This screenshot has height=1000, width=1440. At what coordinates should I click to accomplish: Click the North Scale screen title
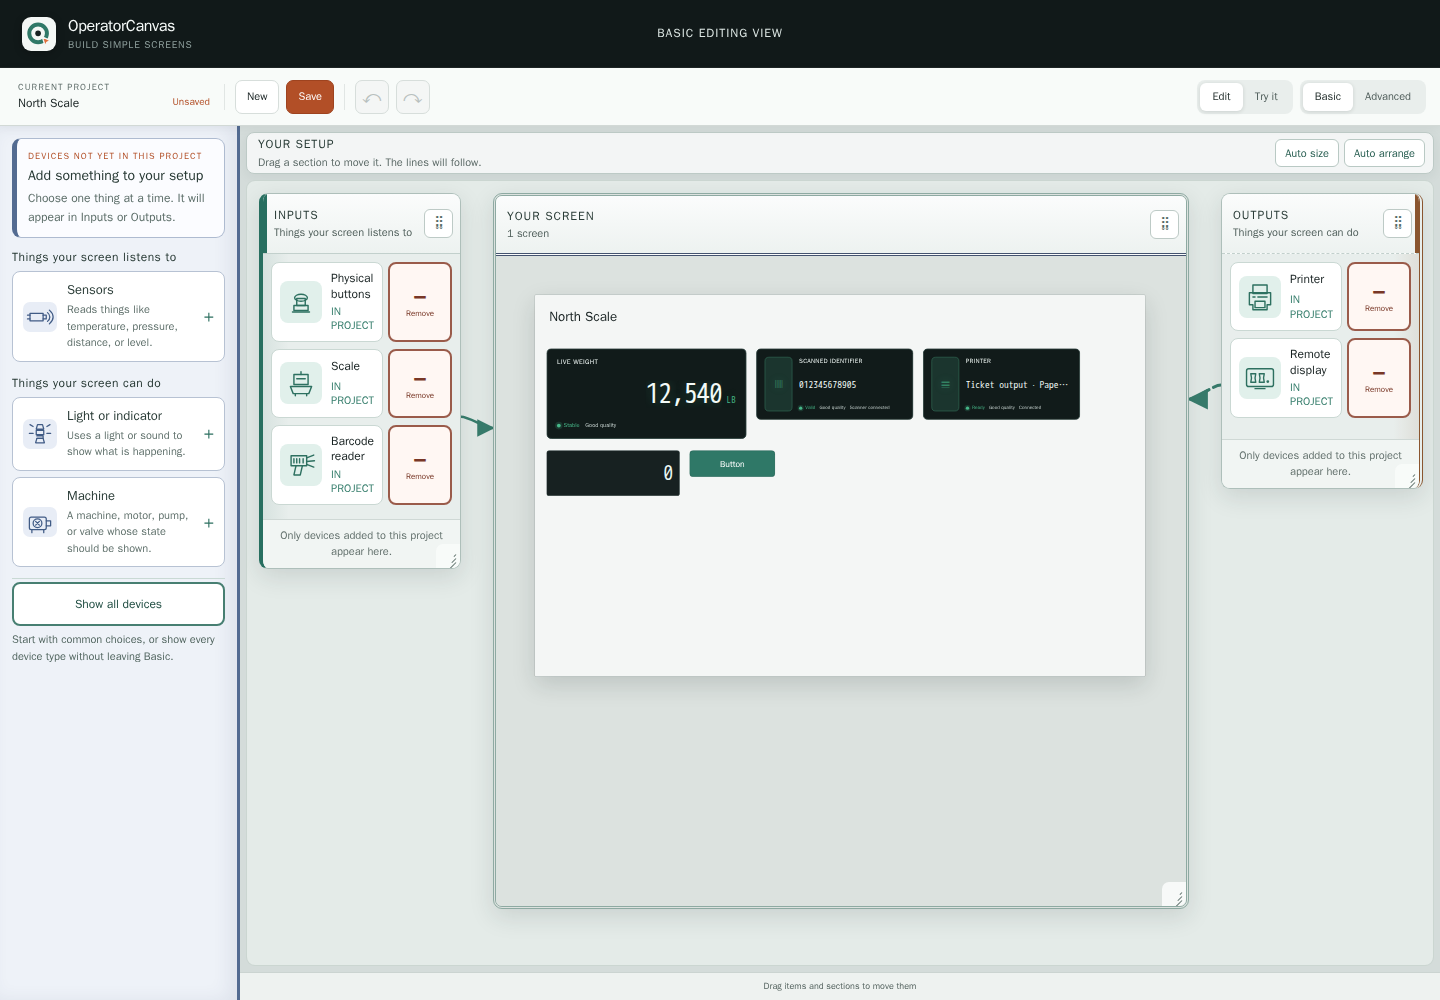tap(583, 317)
